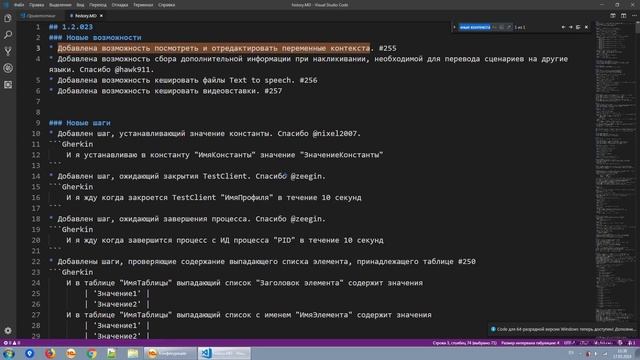Image resolution: width=640 pixels, height=360 pixels.
Task: Go to next match in find widget
Action: 571,27
